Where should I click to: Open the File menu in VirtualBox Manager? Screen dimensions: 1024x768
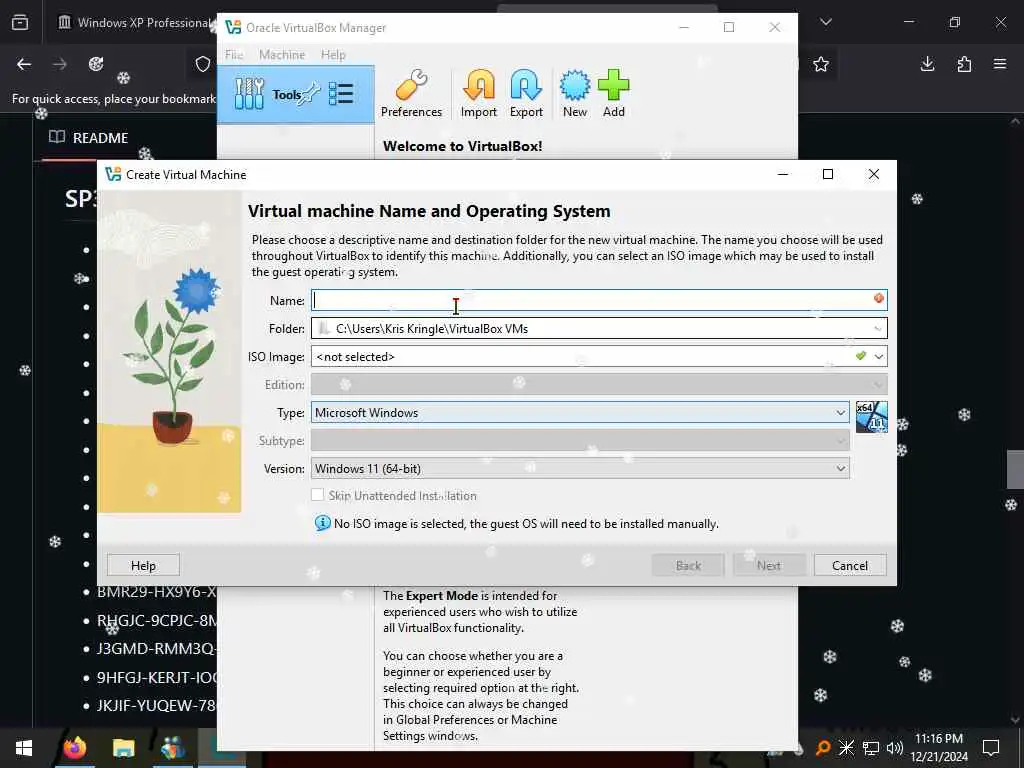pos(234,55)
